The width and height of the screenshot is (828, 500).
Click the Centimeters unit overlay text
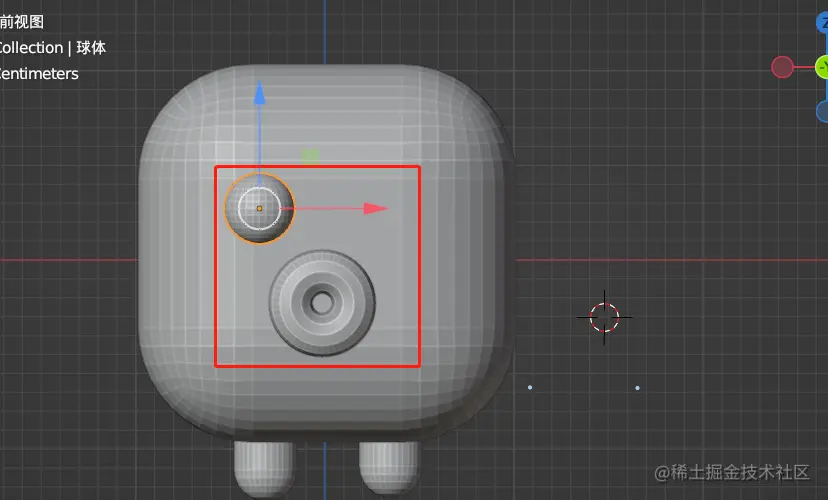39,73
